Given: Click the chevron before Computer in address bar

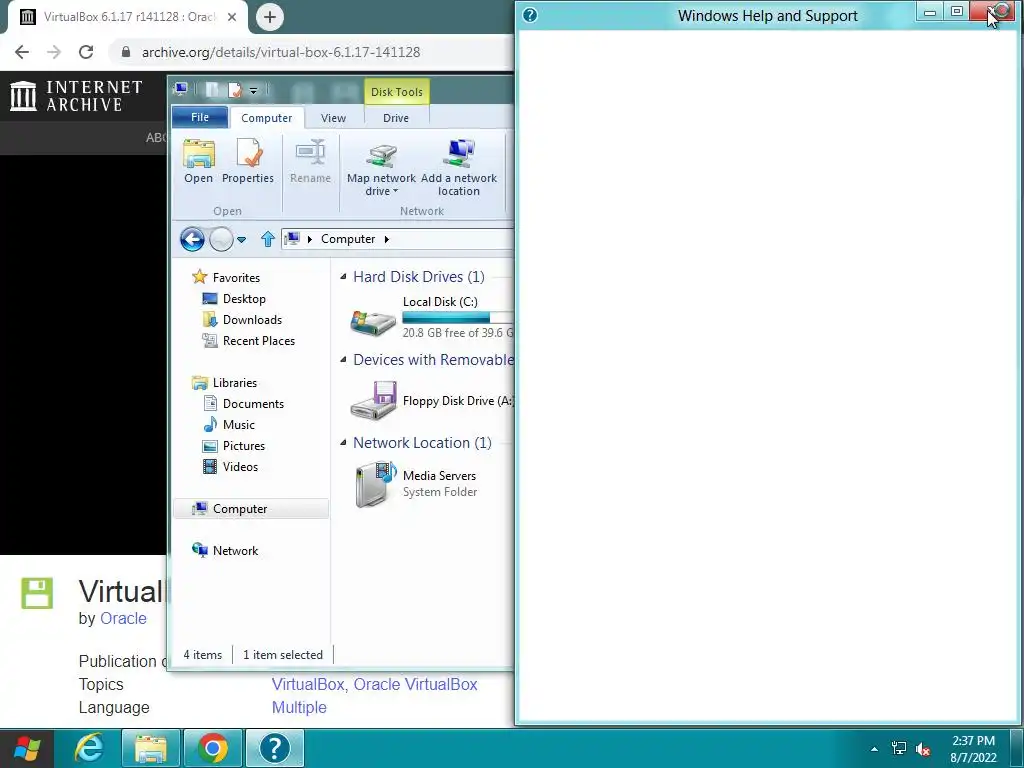Looking at the screenshot, I should pos(310,239).
